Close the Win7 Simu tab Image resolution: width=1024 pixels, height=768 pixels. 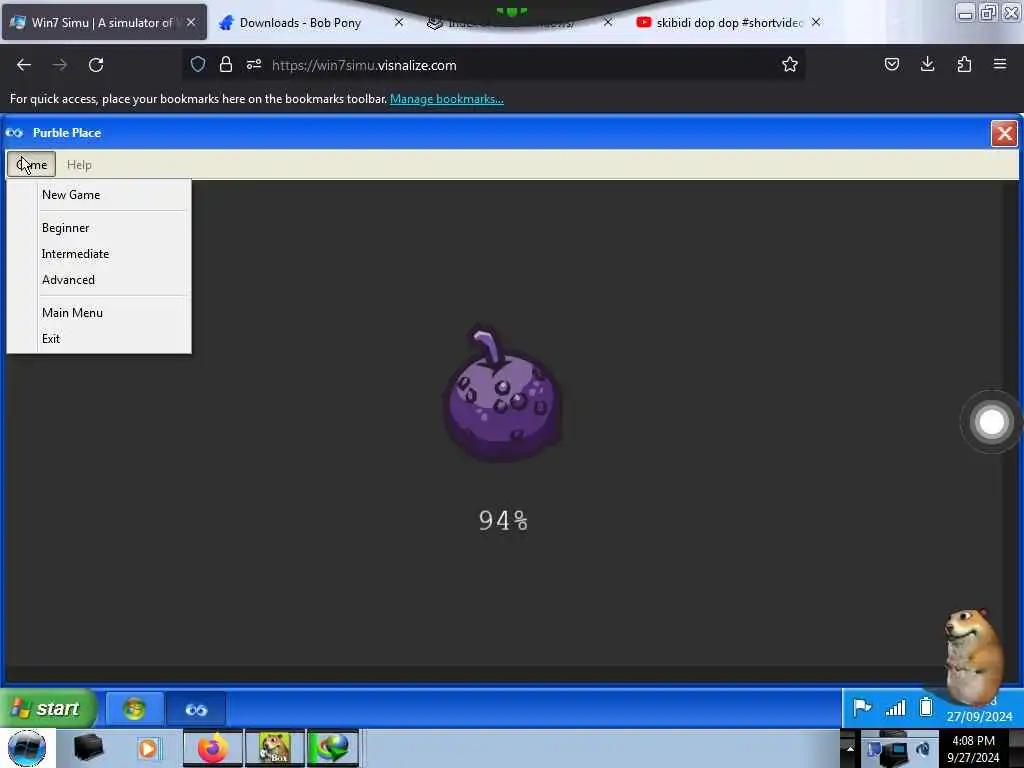coord(191,22)
